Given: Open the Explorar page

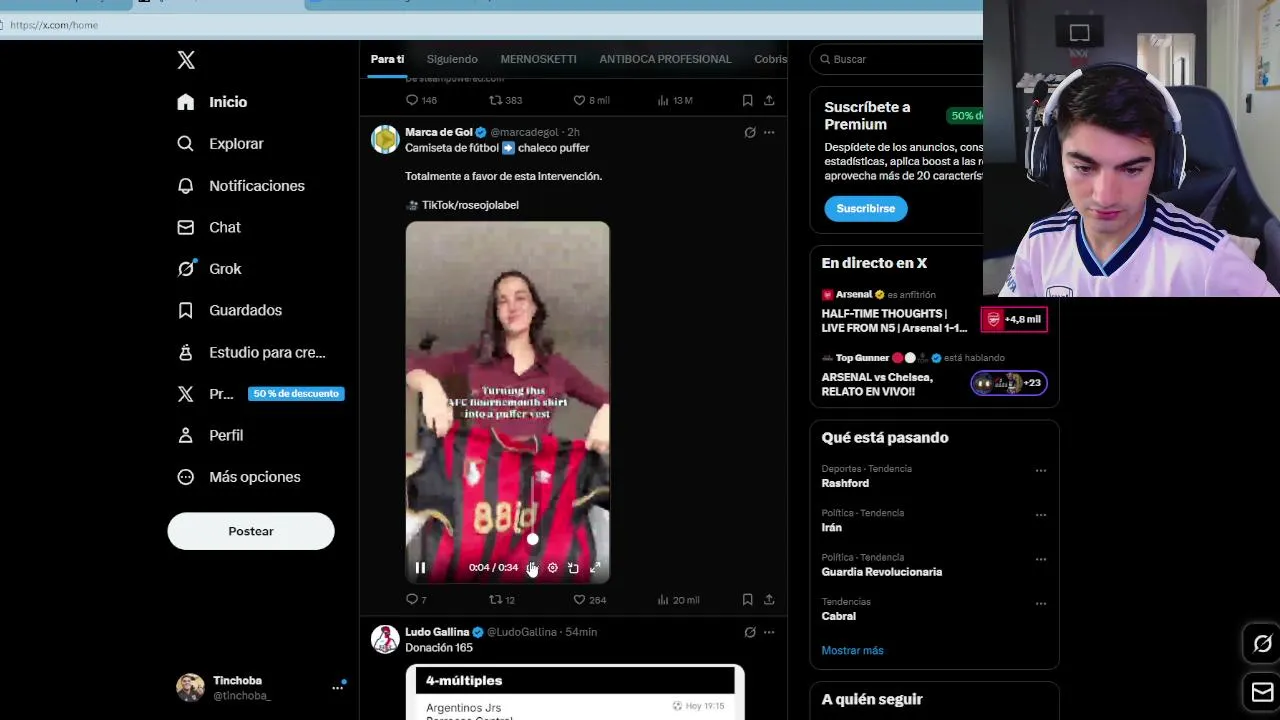Looking at the screenshot, I should pyautogui.click(x=220, y=144).
